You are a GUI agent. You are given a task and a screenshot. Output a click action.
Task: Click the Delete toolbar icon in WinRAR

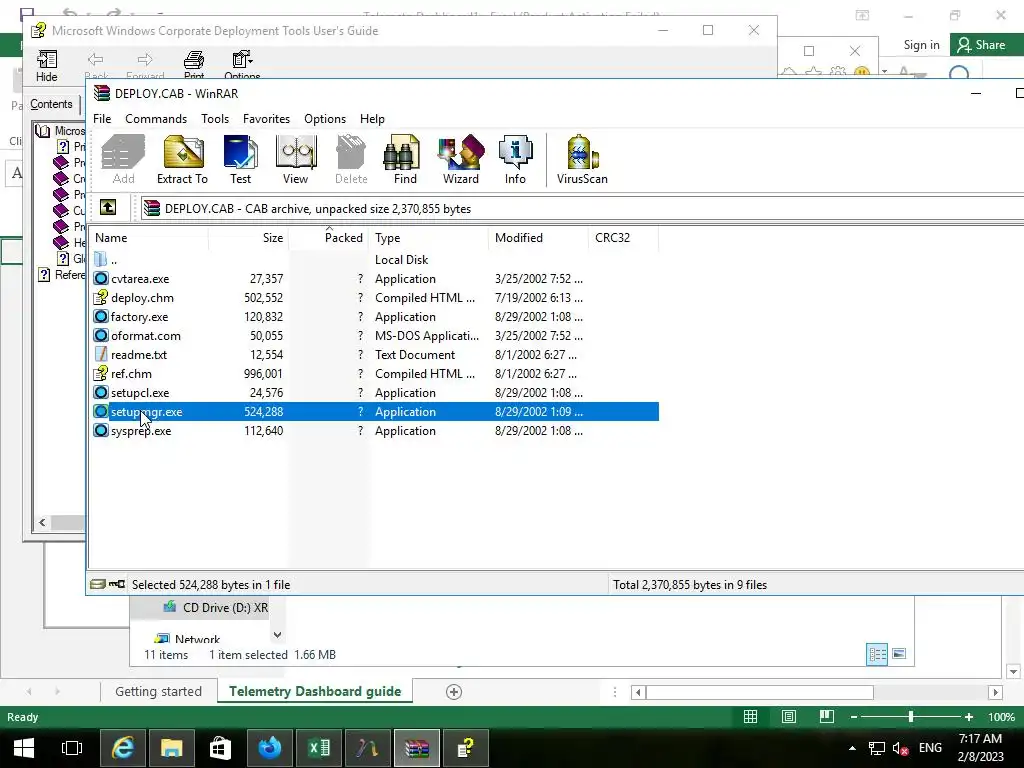click(351, 159)
